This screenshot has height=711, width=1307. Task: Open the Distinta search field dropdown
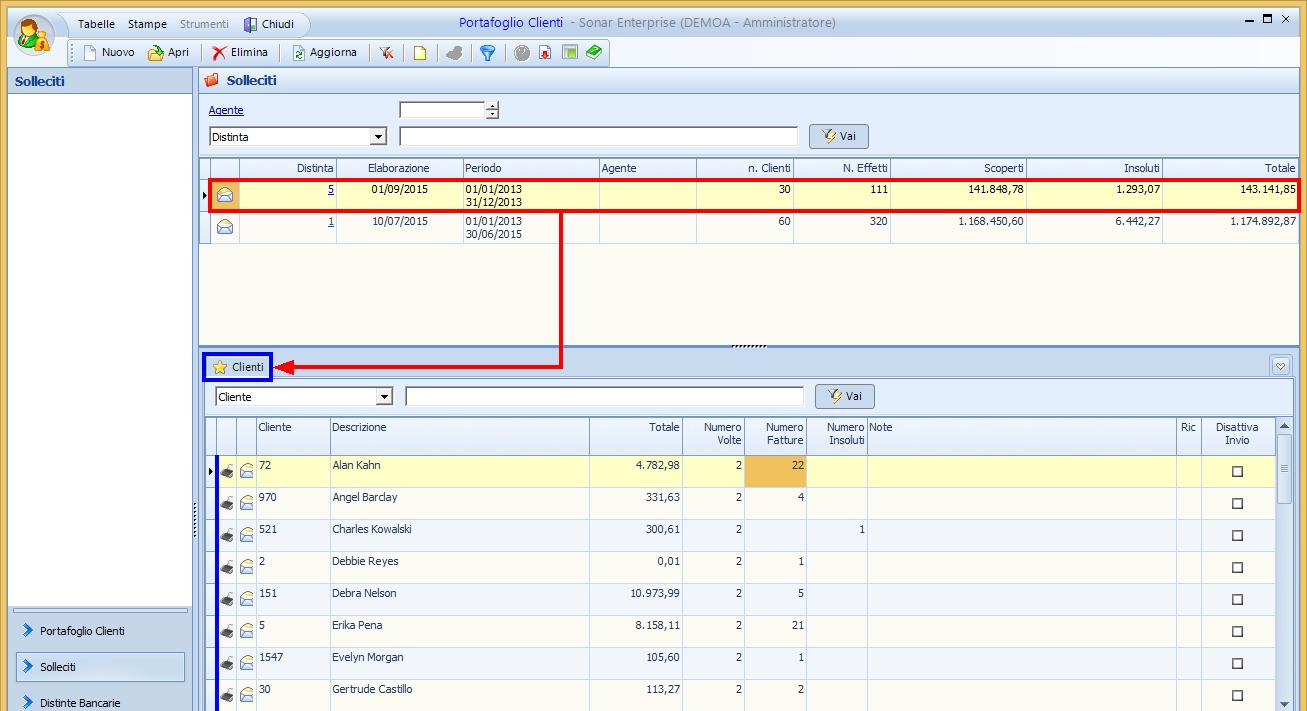tap(378, 137)
